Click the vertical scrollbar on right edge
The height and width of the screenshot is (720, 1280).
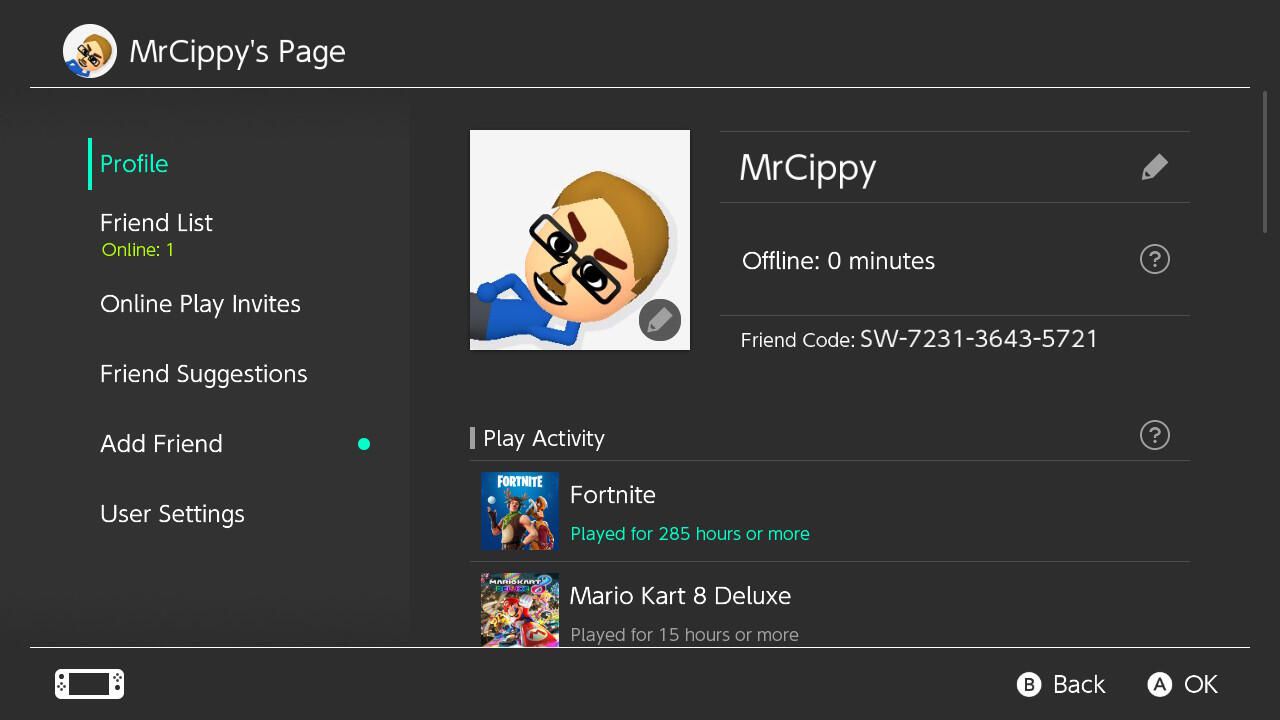click(x=1265, y=162)
